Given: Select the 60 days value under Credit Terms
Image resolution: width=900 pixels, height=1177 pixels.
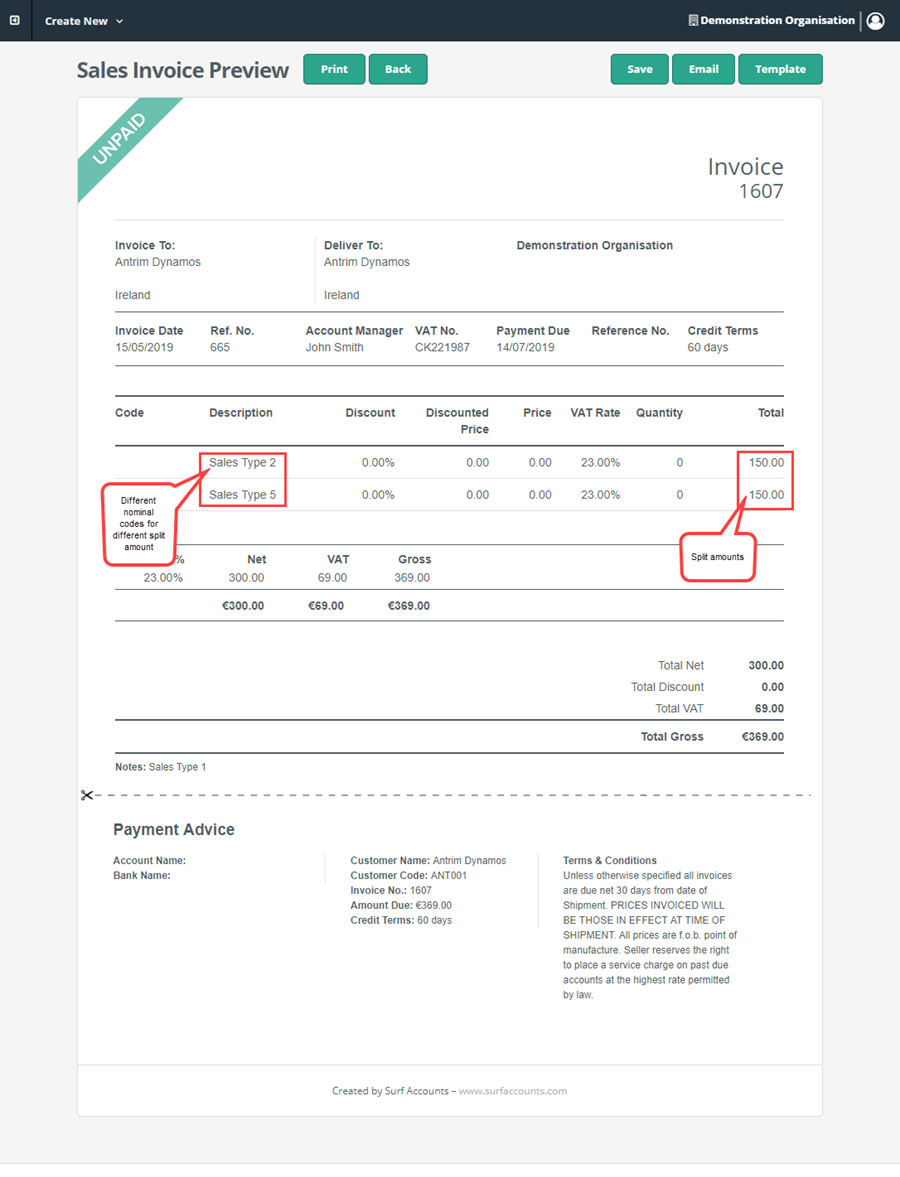Looking at the screenshot, I should click(x=708, y=348).
